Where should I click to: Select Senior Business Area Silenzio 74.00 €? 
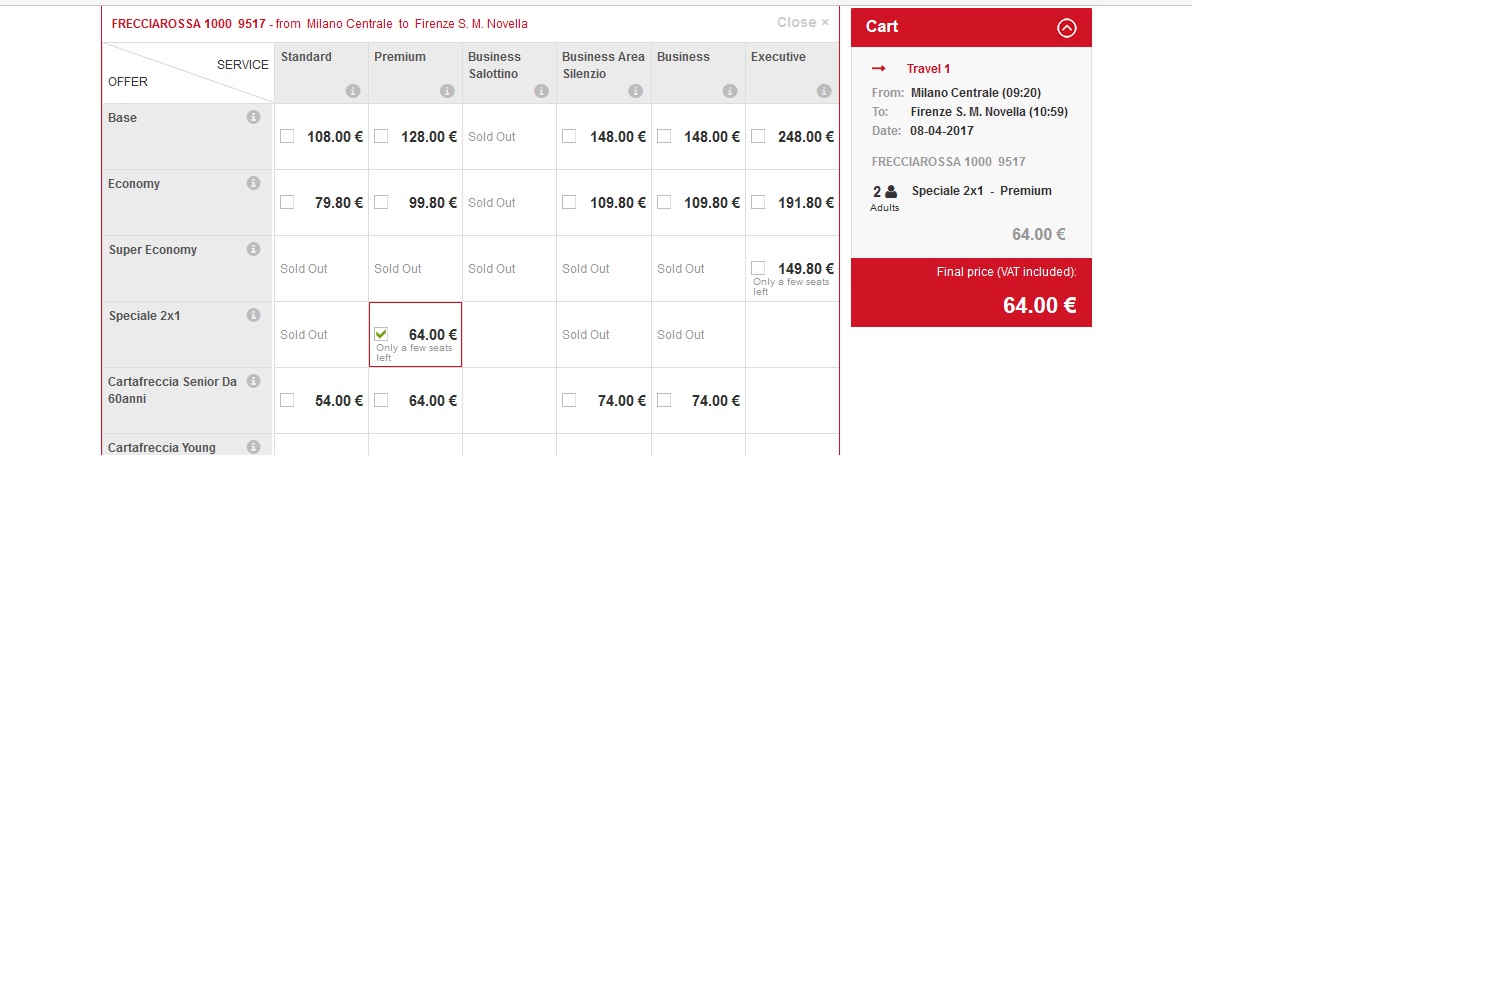pos(569,400)
